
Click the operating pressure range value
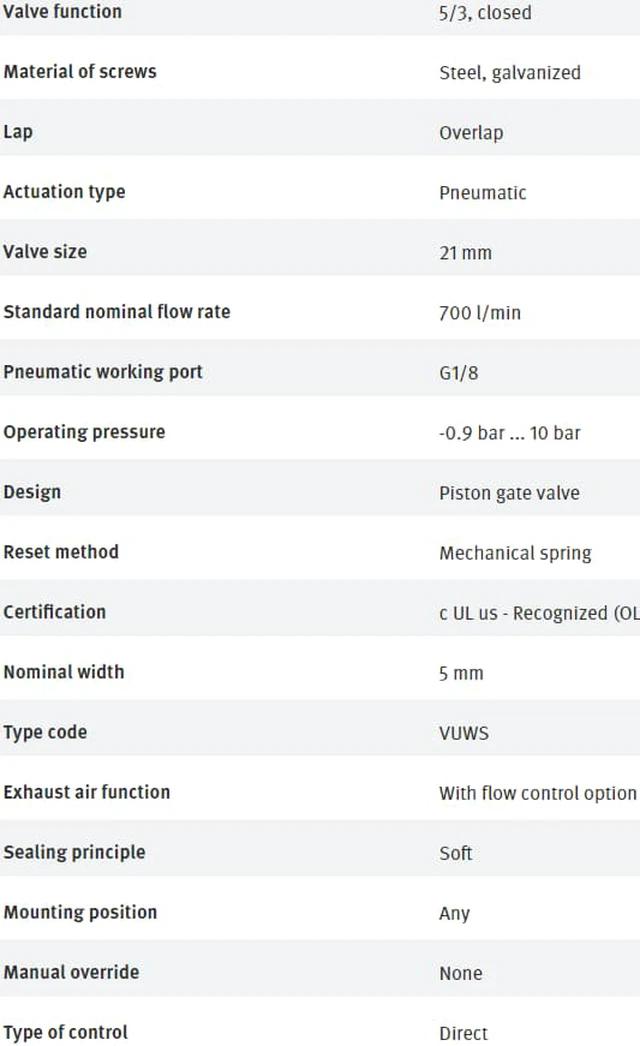point(510,433)
